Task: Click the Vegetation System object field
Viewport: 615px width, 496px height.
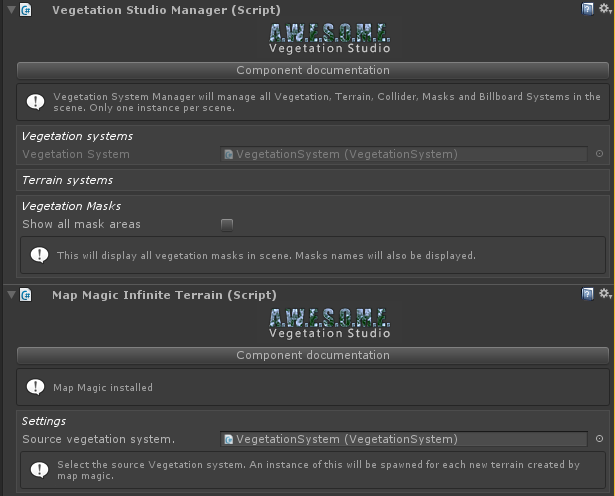Action: [x=404, y=154]
